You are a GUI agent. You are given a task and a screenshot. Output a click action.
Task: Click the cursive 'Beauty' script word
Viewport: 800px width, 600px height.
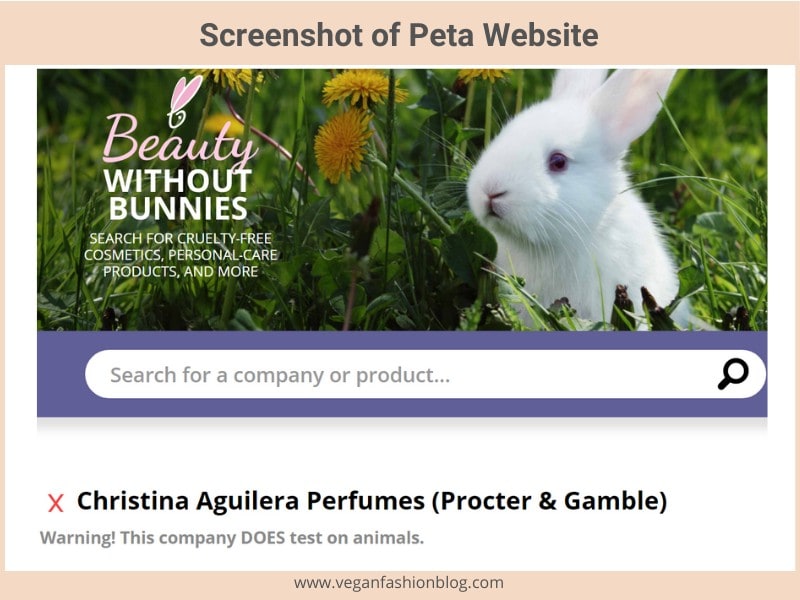[x=180, y=140]
